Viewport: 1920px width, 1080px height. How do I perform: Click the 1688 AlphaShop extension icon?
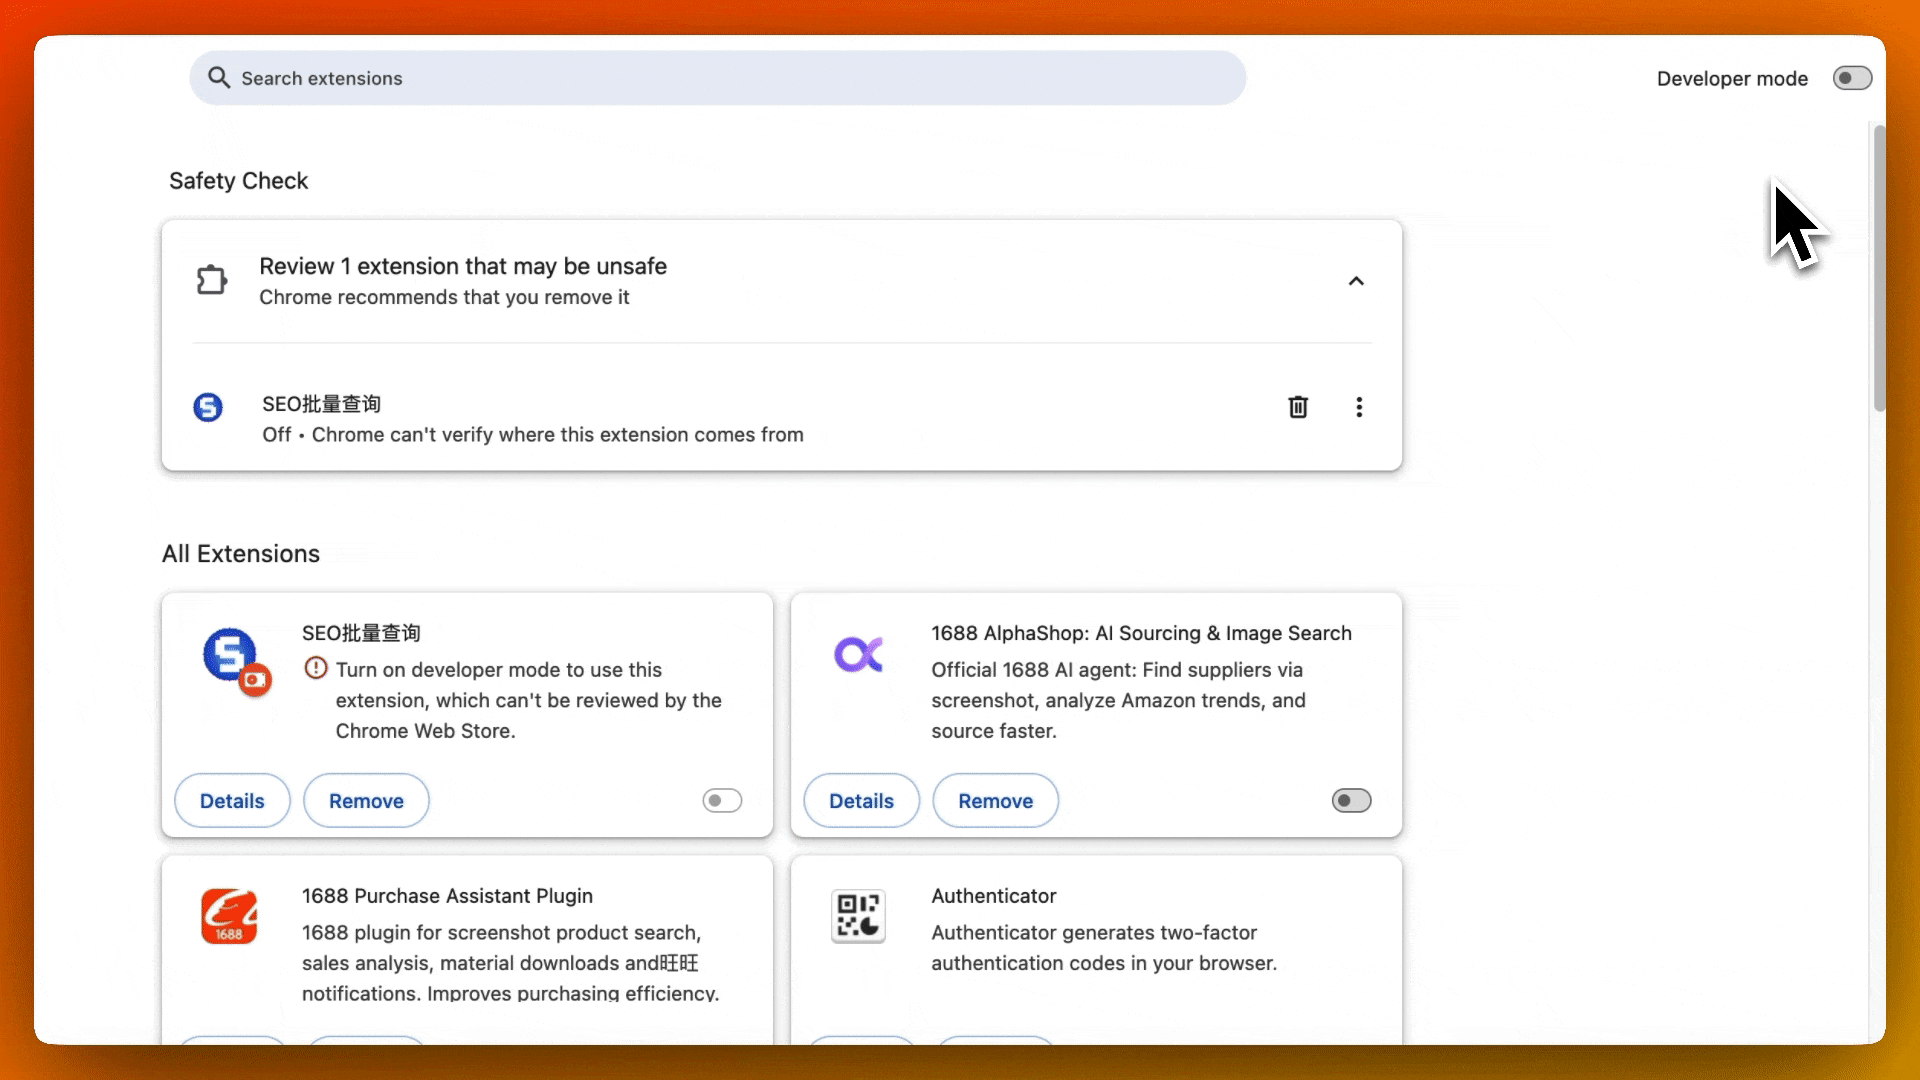click(859, 655)
